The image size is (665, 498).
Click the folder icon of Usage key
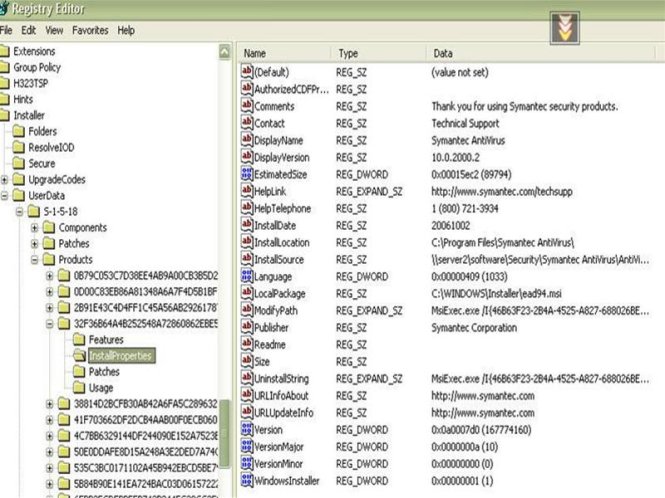(x=79, y=388)
